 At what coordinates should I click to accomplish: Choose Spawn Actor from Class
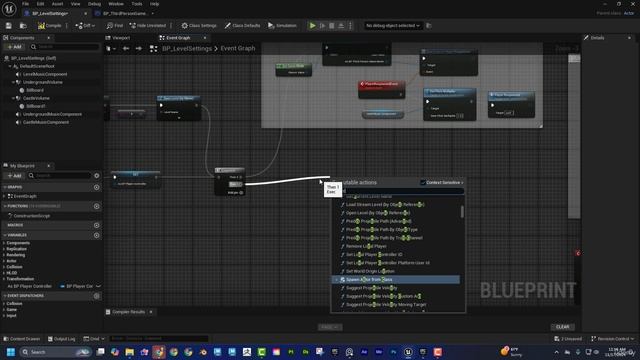coord(396,280)
